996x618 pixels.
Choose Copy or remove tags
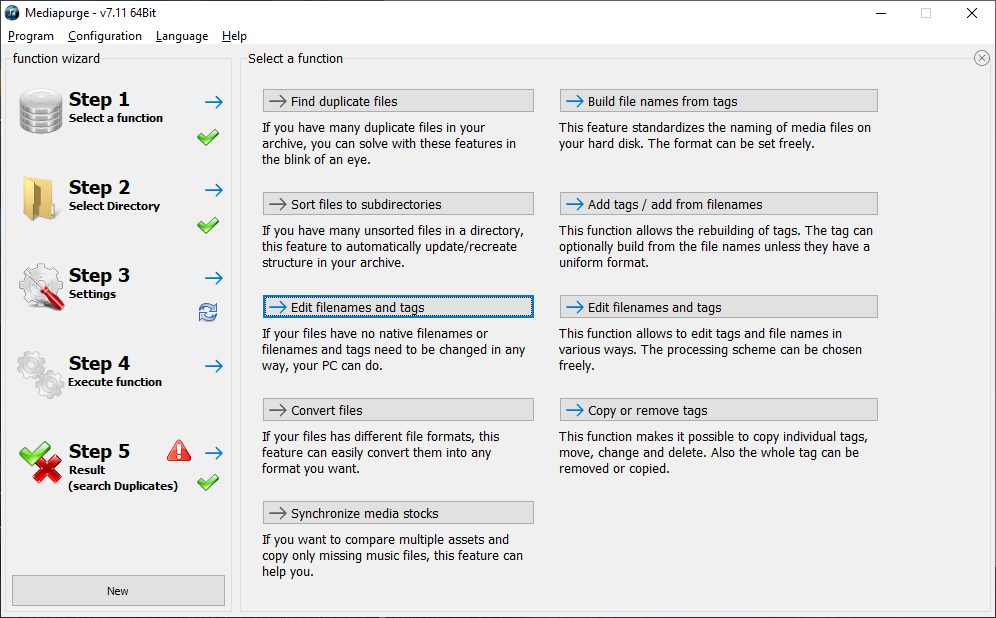click(718, 410)
